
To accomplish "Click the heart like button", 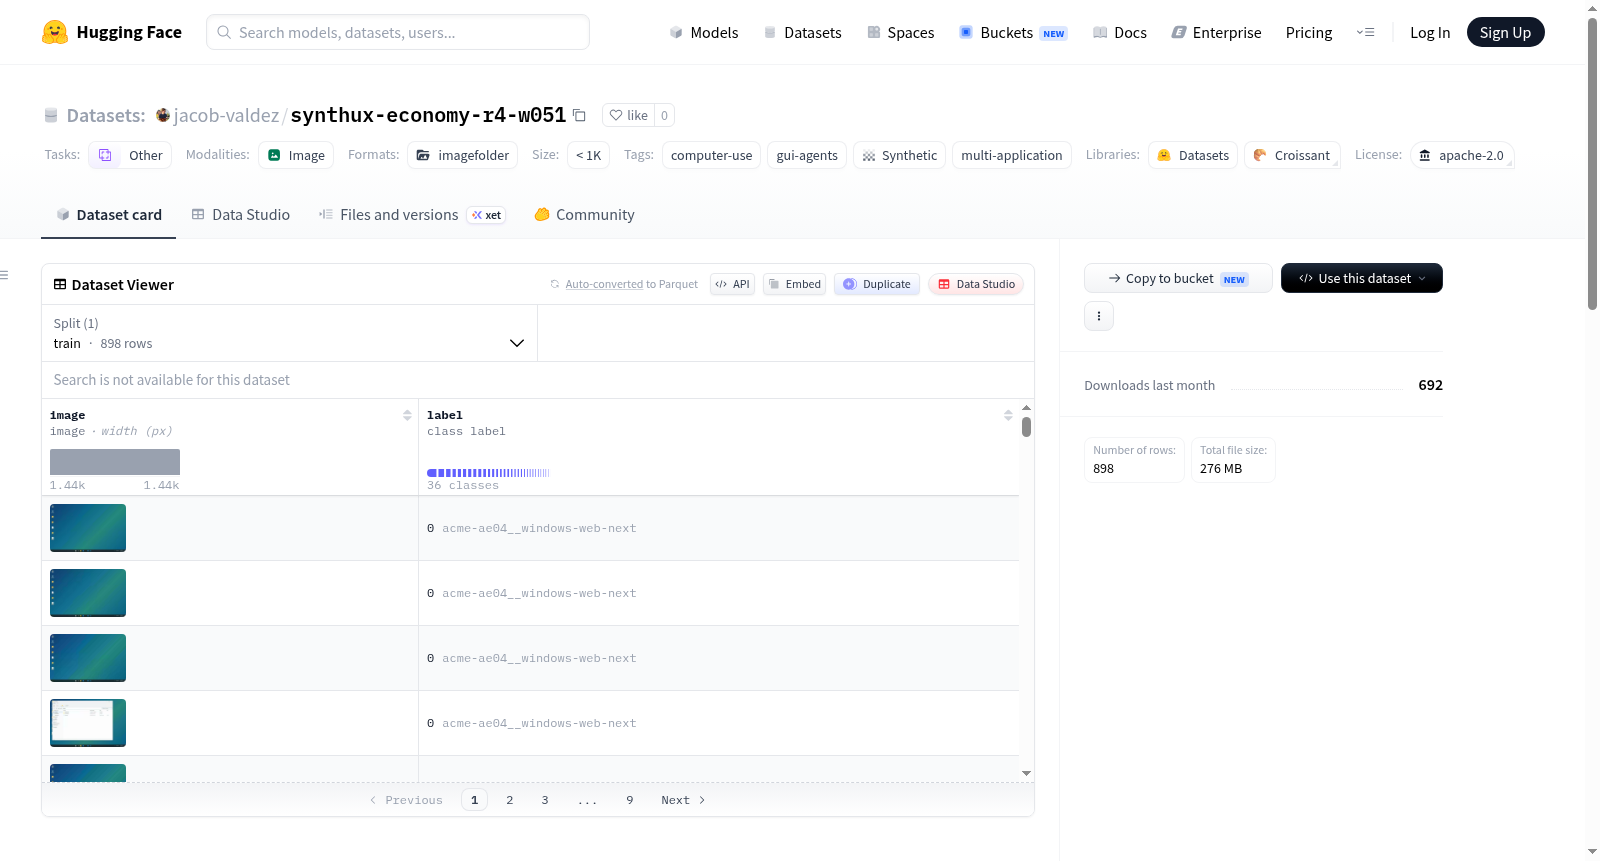I will [628, 115].
